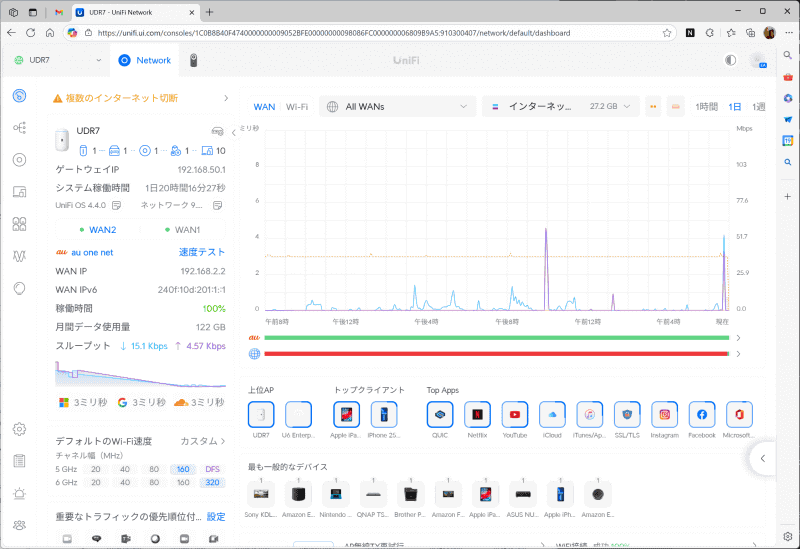800x549 pixels.
Task: Click the Edge browser refresh button
Action: pos(31,33)
